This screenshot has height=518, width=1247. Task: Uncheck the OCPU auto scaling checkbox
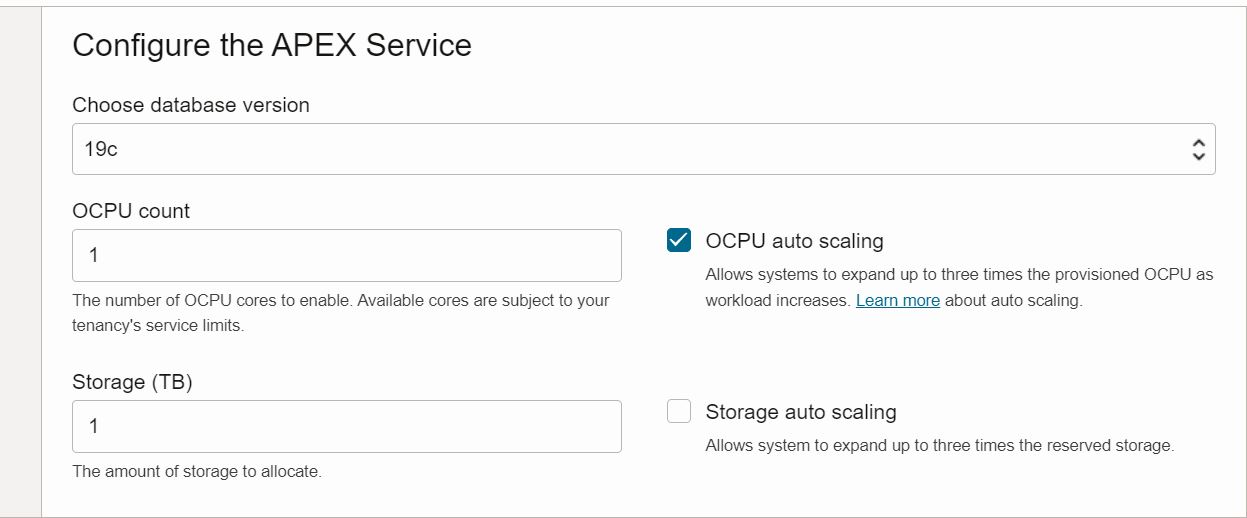(679, 241)
